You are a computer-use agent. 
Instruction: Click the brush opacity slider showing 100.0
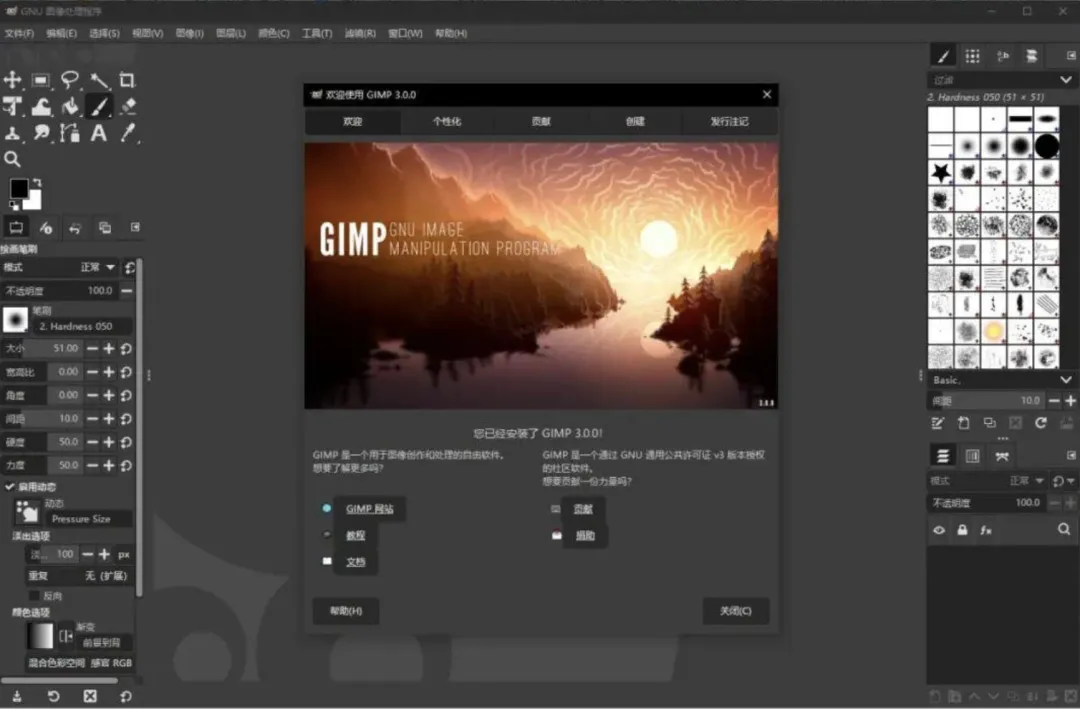(x=60, y=291)
